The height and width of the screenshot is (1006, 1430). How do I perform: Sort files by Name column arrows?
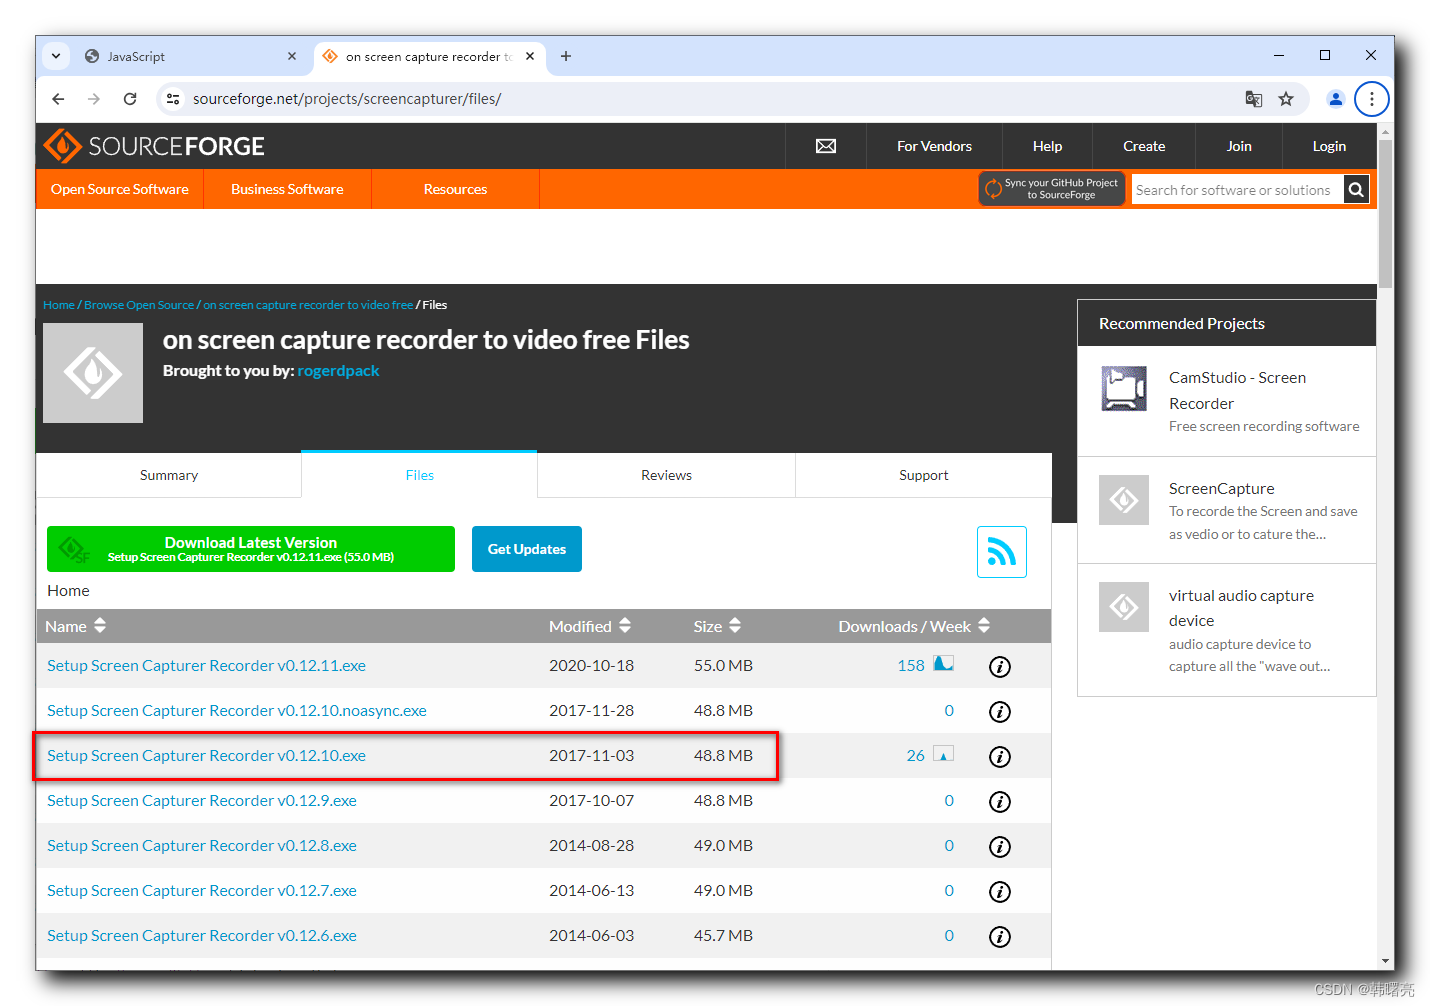point(100,626)
